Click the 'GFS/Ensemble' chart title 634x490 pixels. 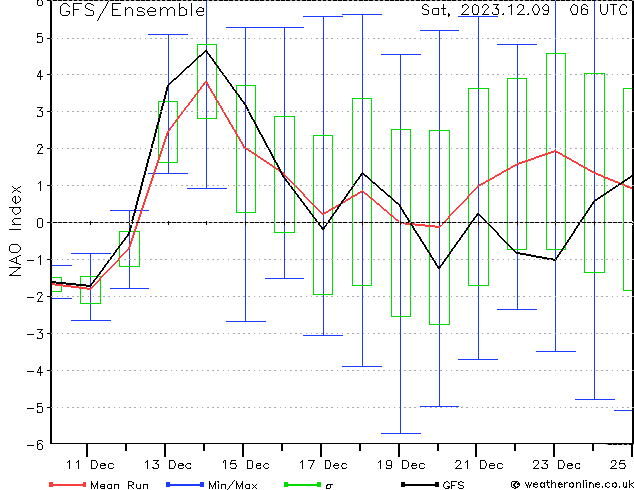[132, 10]
